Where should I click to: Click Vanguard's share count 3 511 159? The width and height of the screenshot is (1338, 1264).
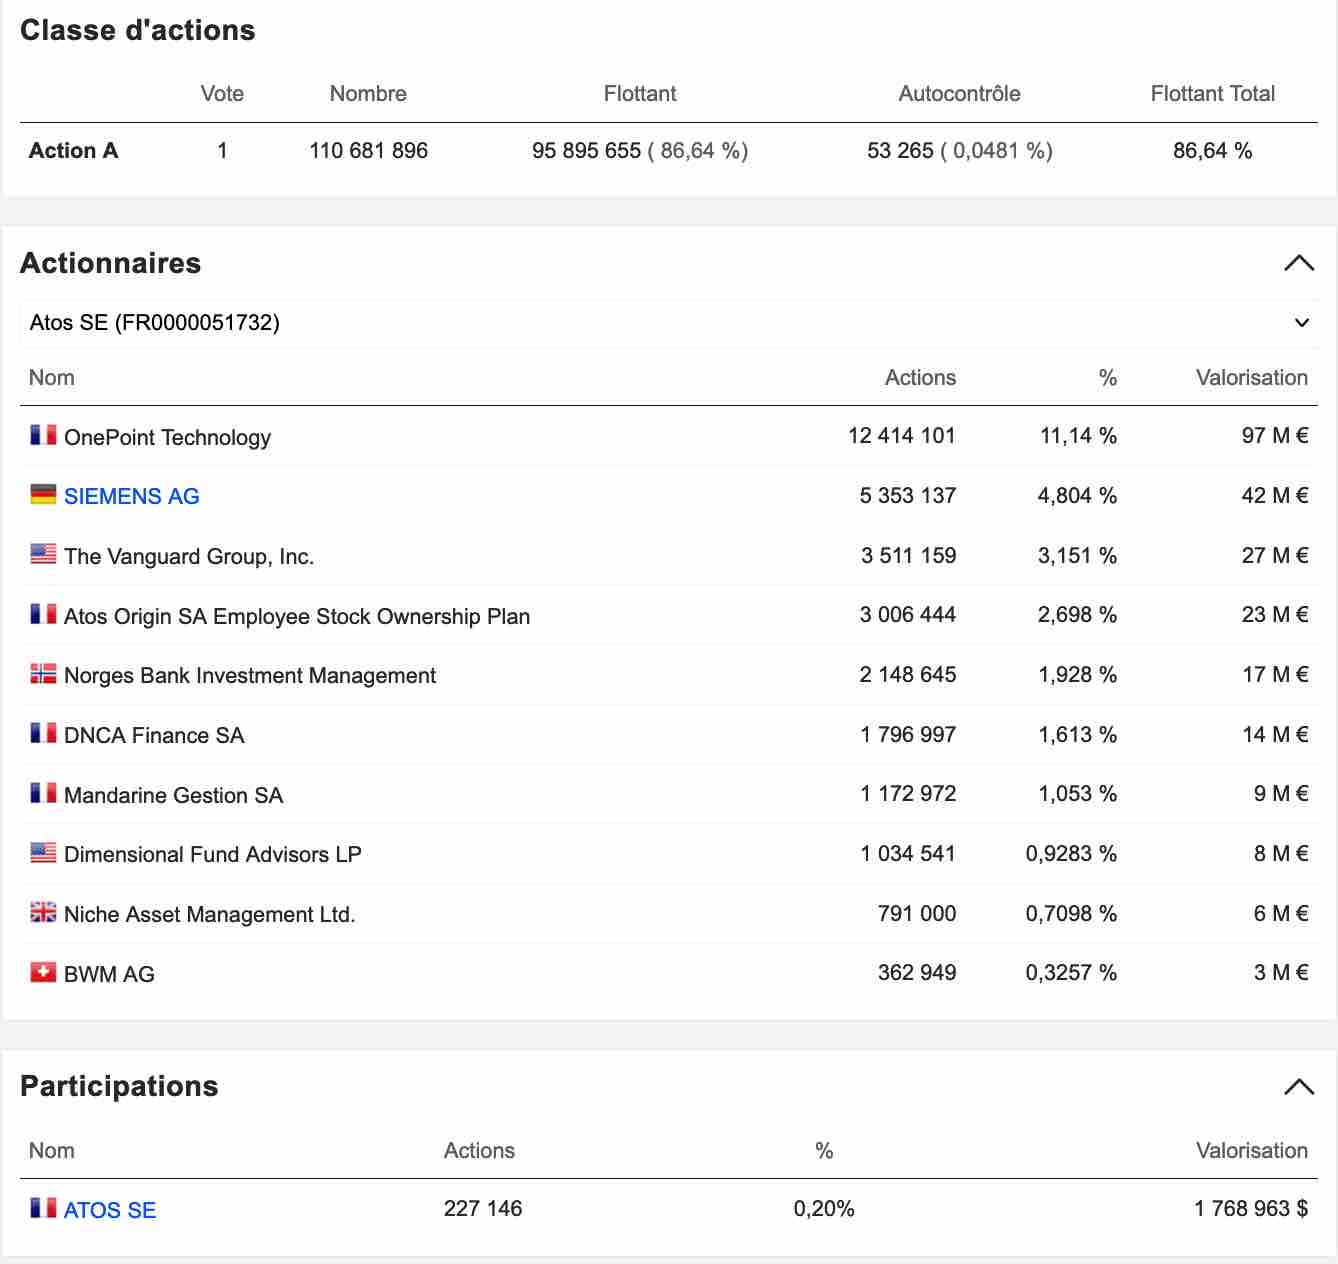[x=909, y=555]
